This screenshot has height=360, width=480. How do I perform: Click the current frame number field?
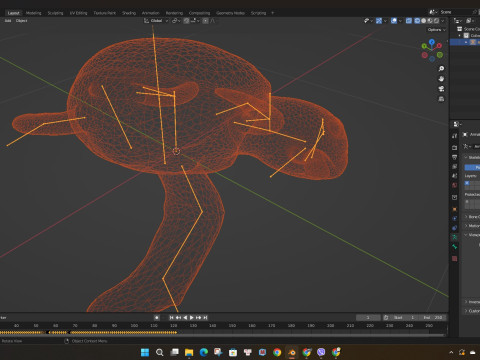tap(368, 317)
